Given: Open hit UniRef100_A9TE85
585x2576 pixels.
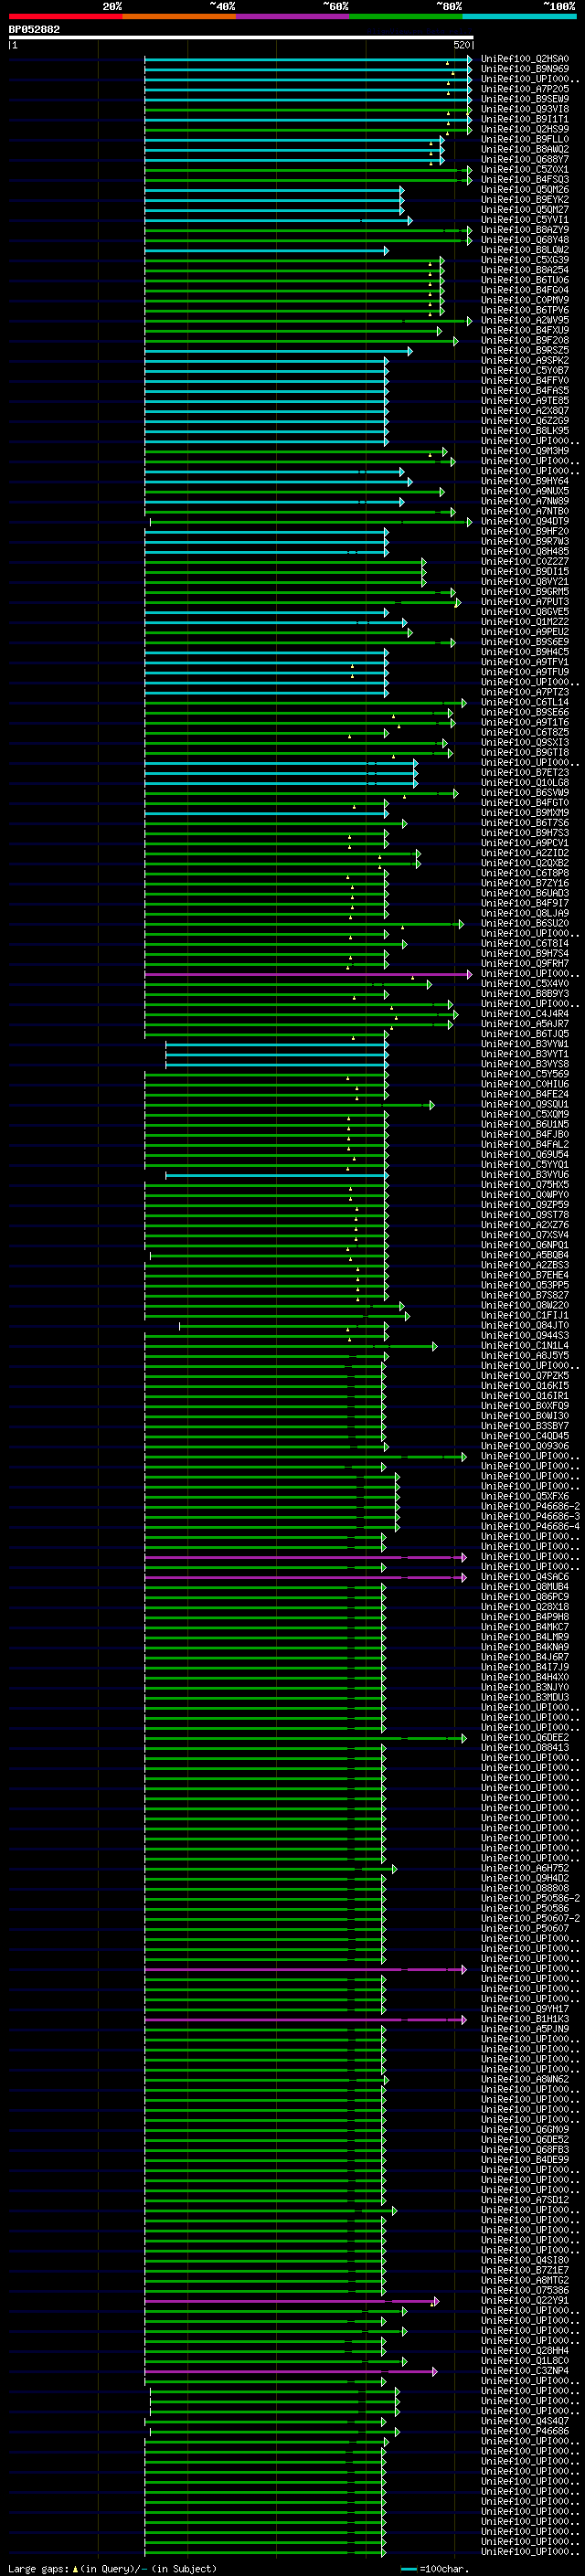Looking at the screenshot, I should [525, 401].
